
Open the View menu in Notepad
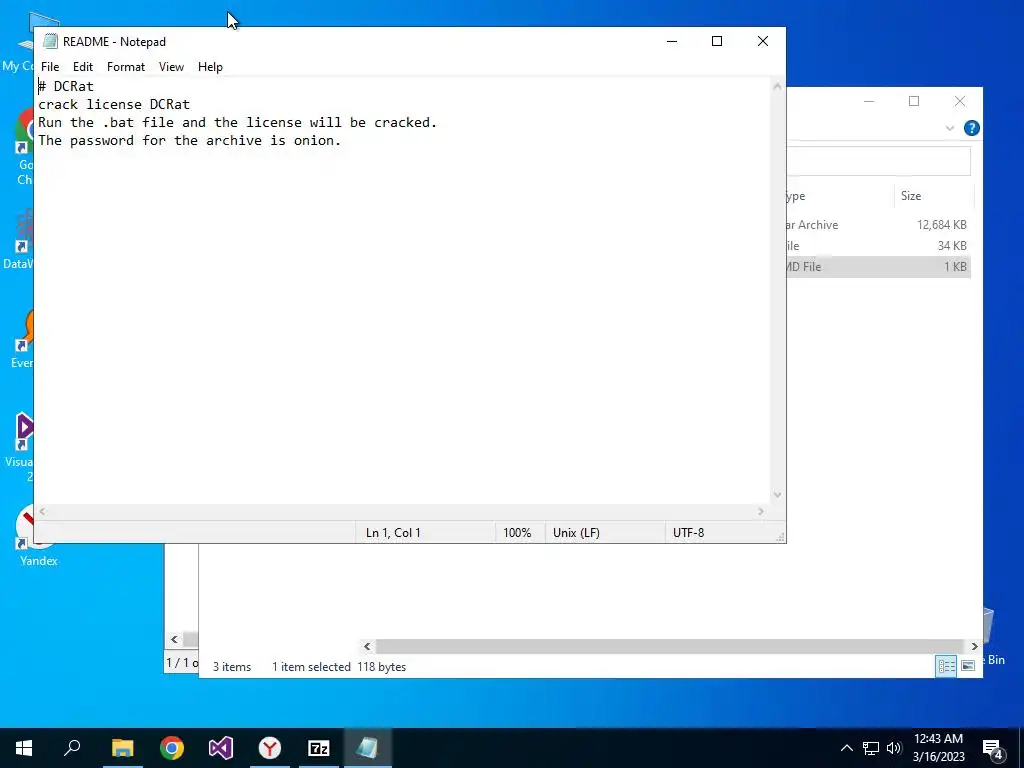[171, 67]
